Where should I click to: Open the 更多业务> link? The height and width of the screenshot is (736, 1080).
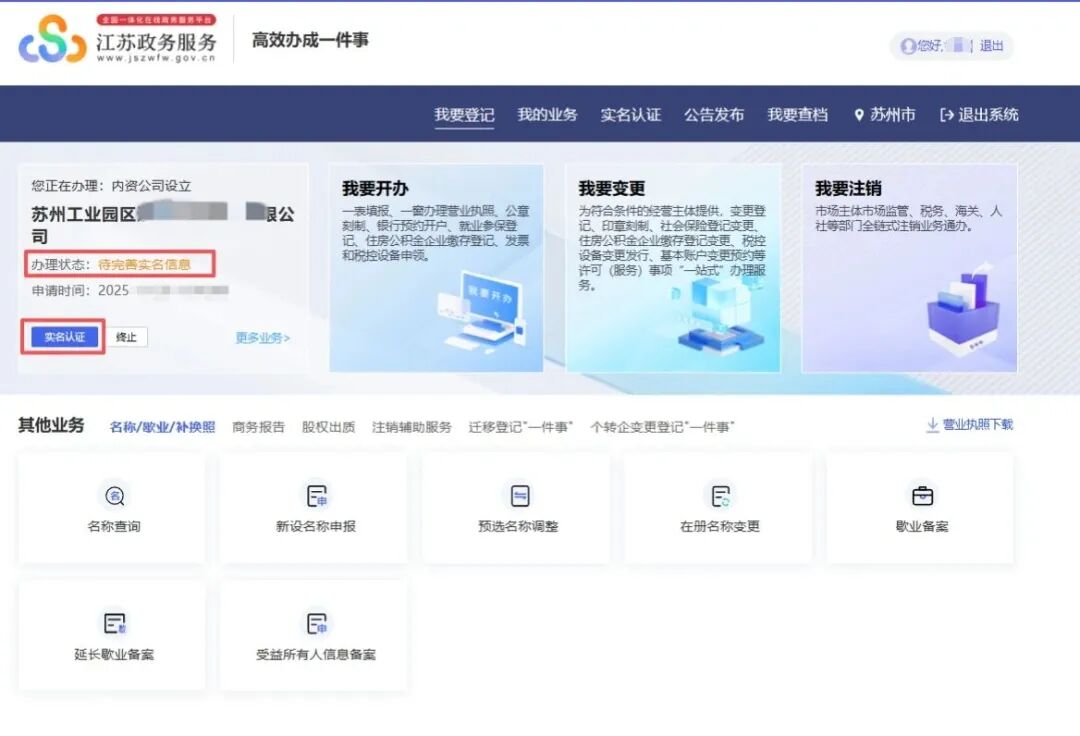(x=262, y=337)
